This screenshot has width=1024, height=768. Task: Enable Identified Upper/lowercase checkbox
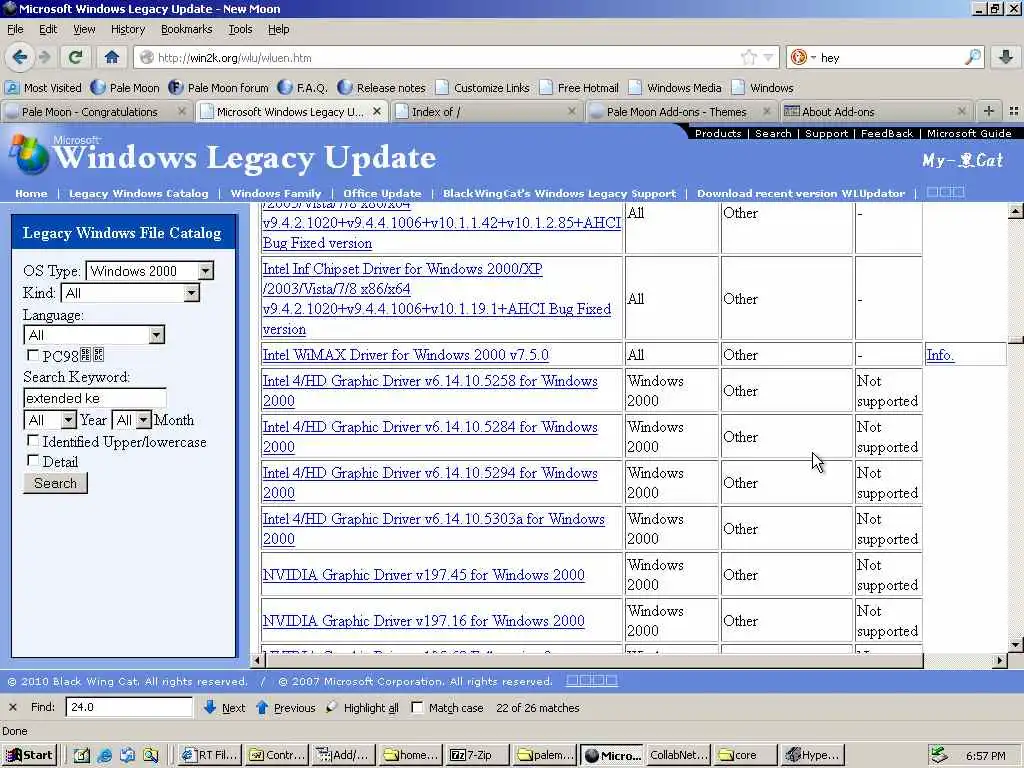[32, 441]
